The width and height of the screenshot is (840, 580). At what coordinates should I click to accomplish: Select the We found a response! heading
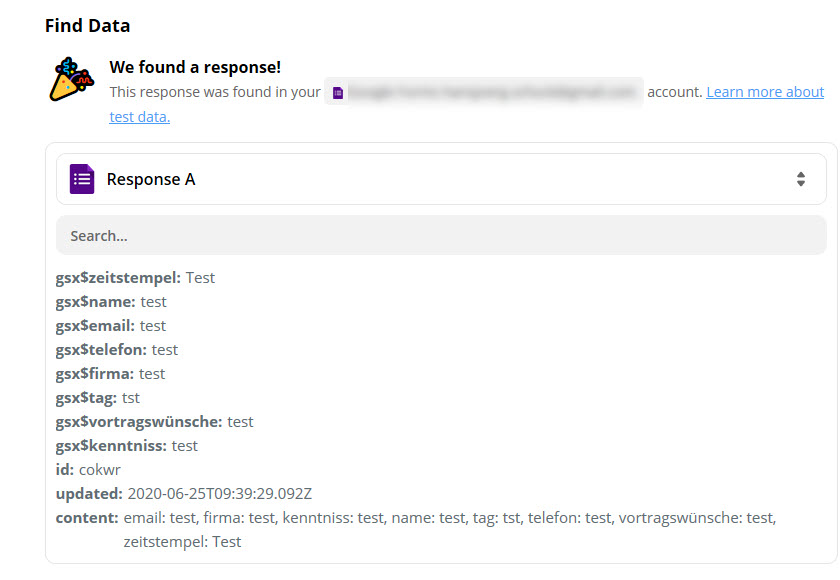coord(197,66)
